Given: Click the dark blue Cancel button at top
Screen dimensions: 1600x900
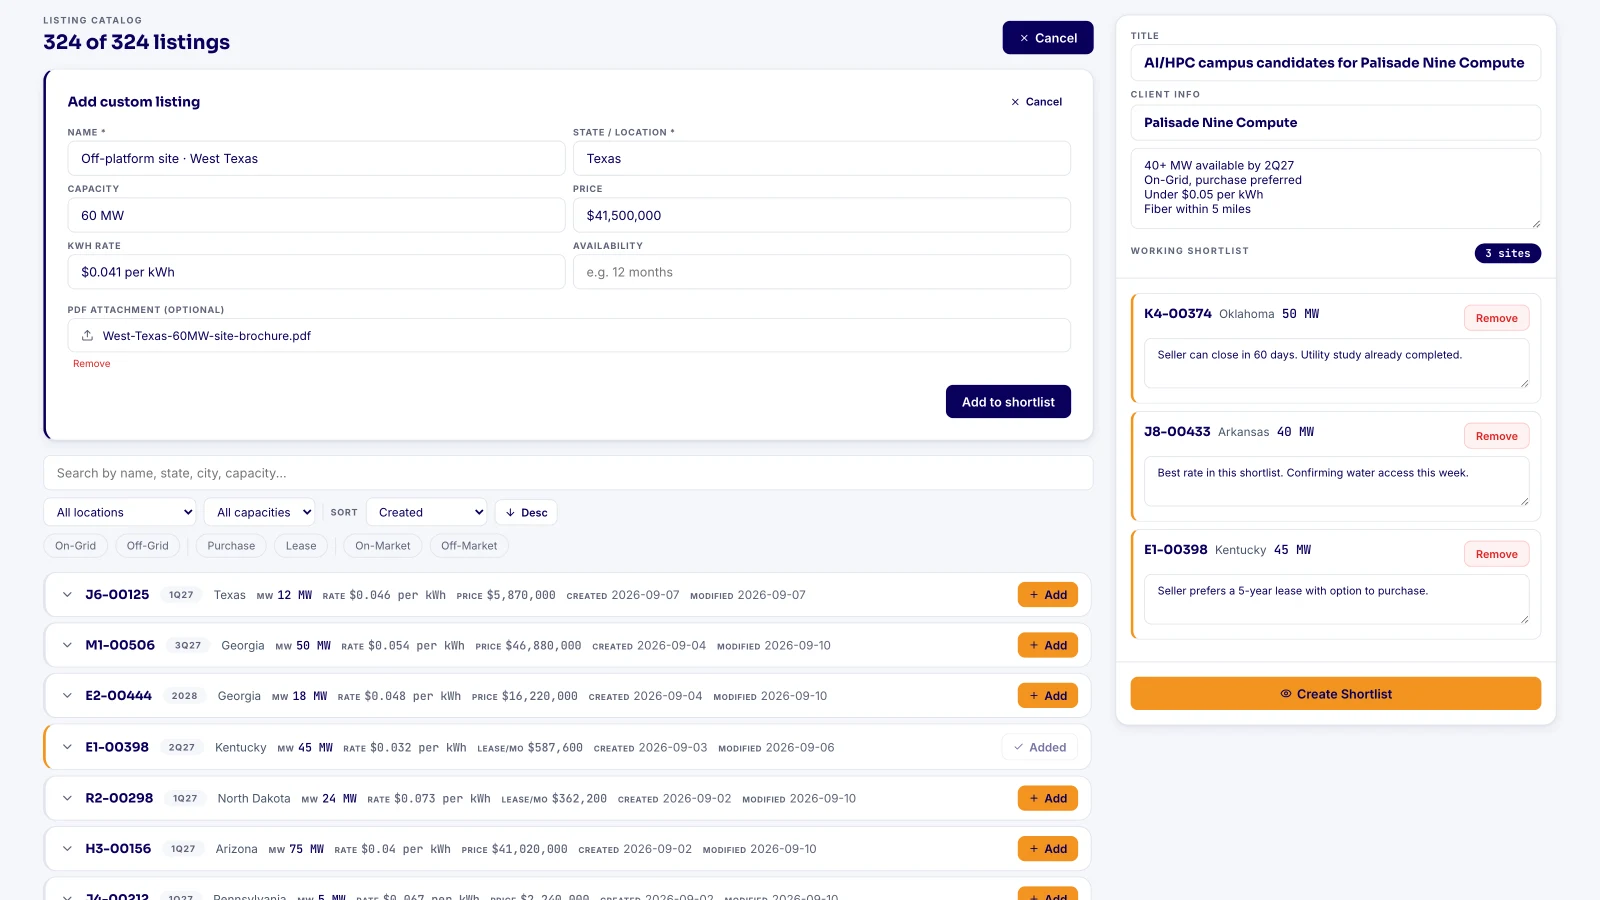Looking at the screenshot, I should 1048,38.
